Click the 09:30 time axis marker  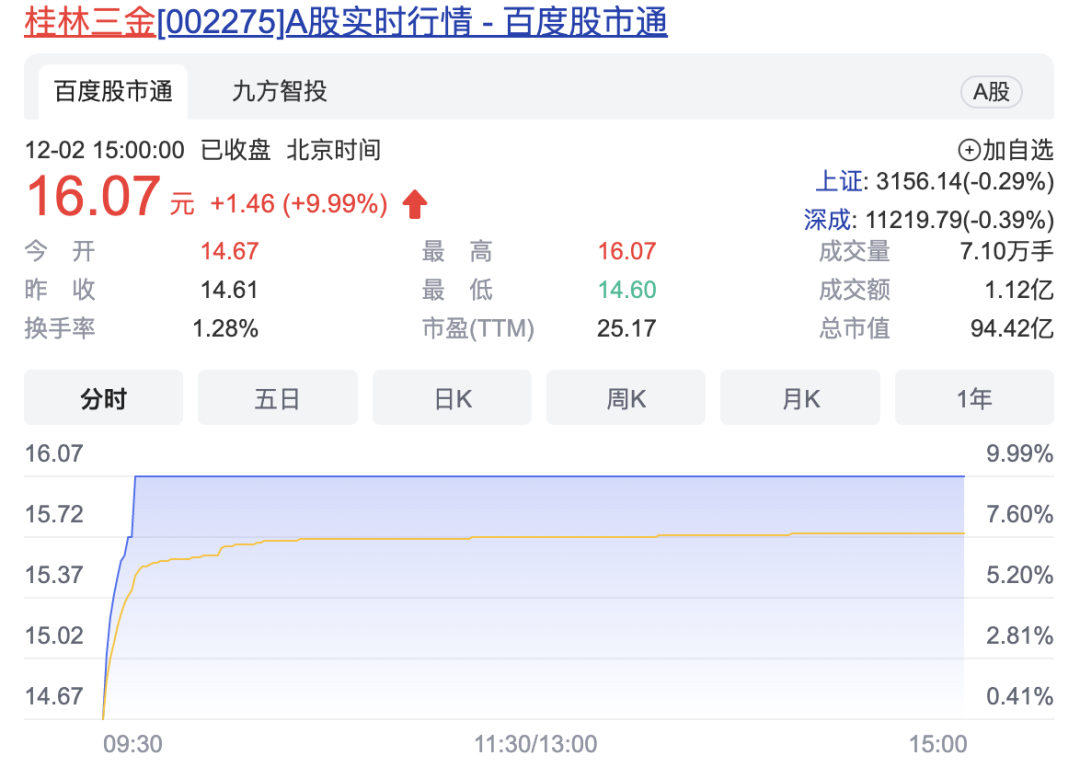(132, 744)
